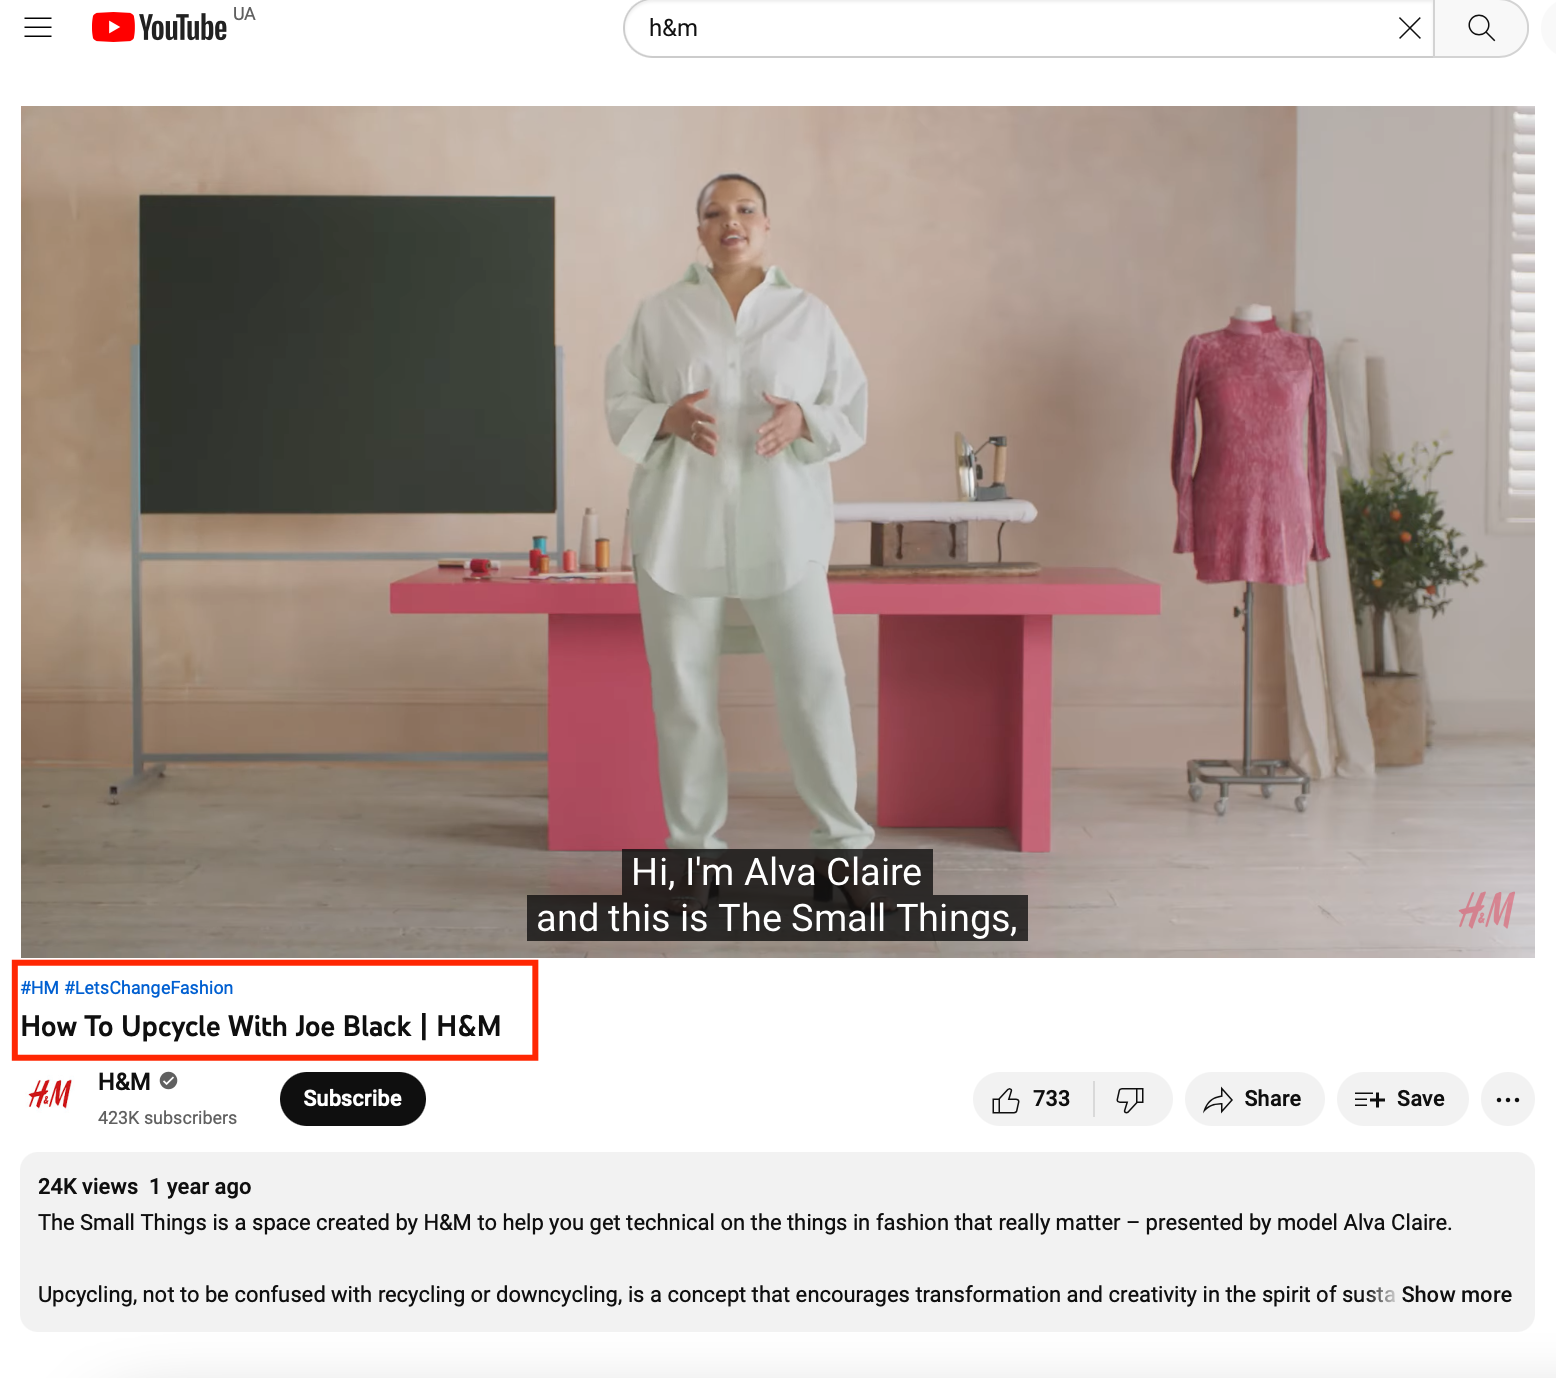
Task: Open the H&M channel name link
Action: click(124, 1082)
